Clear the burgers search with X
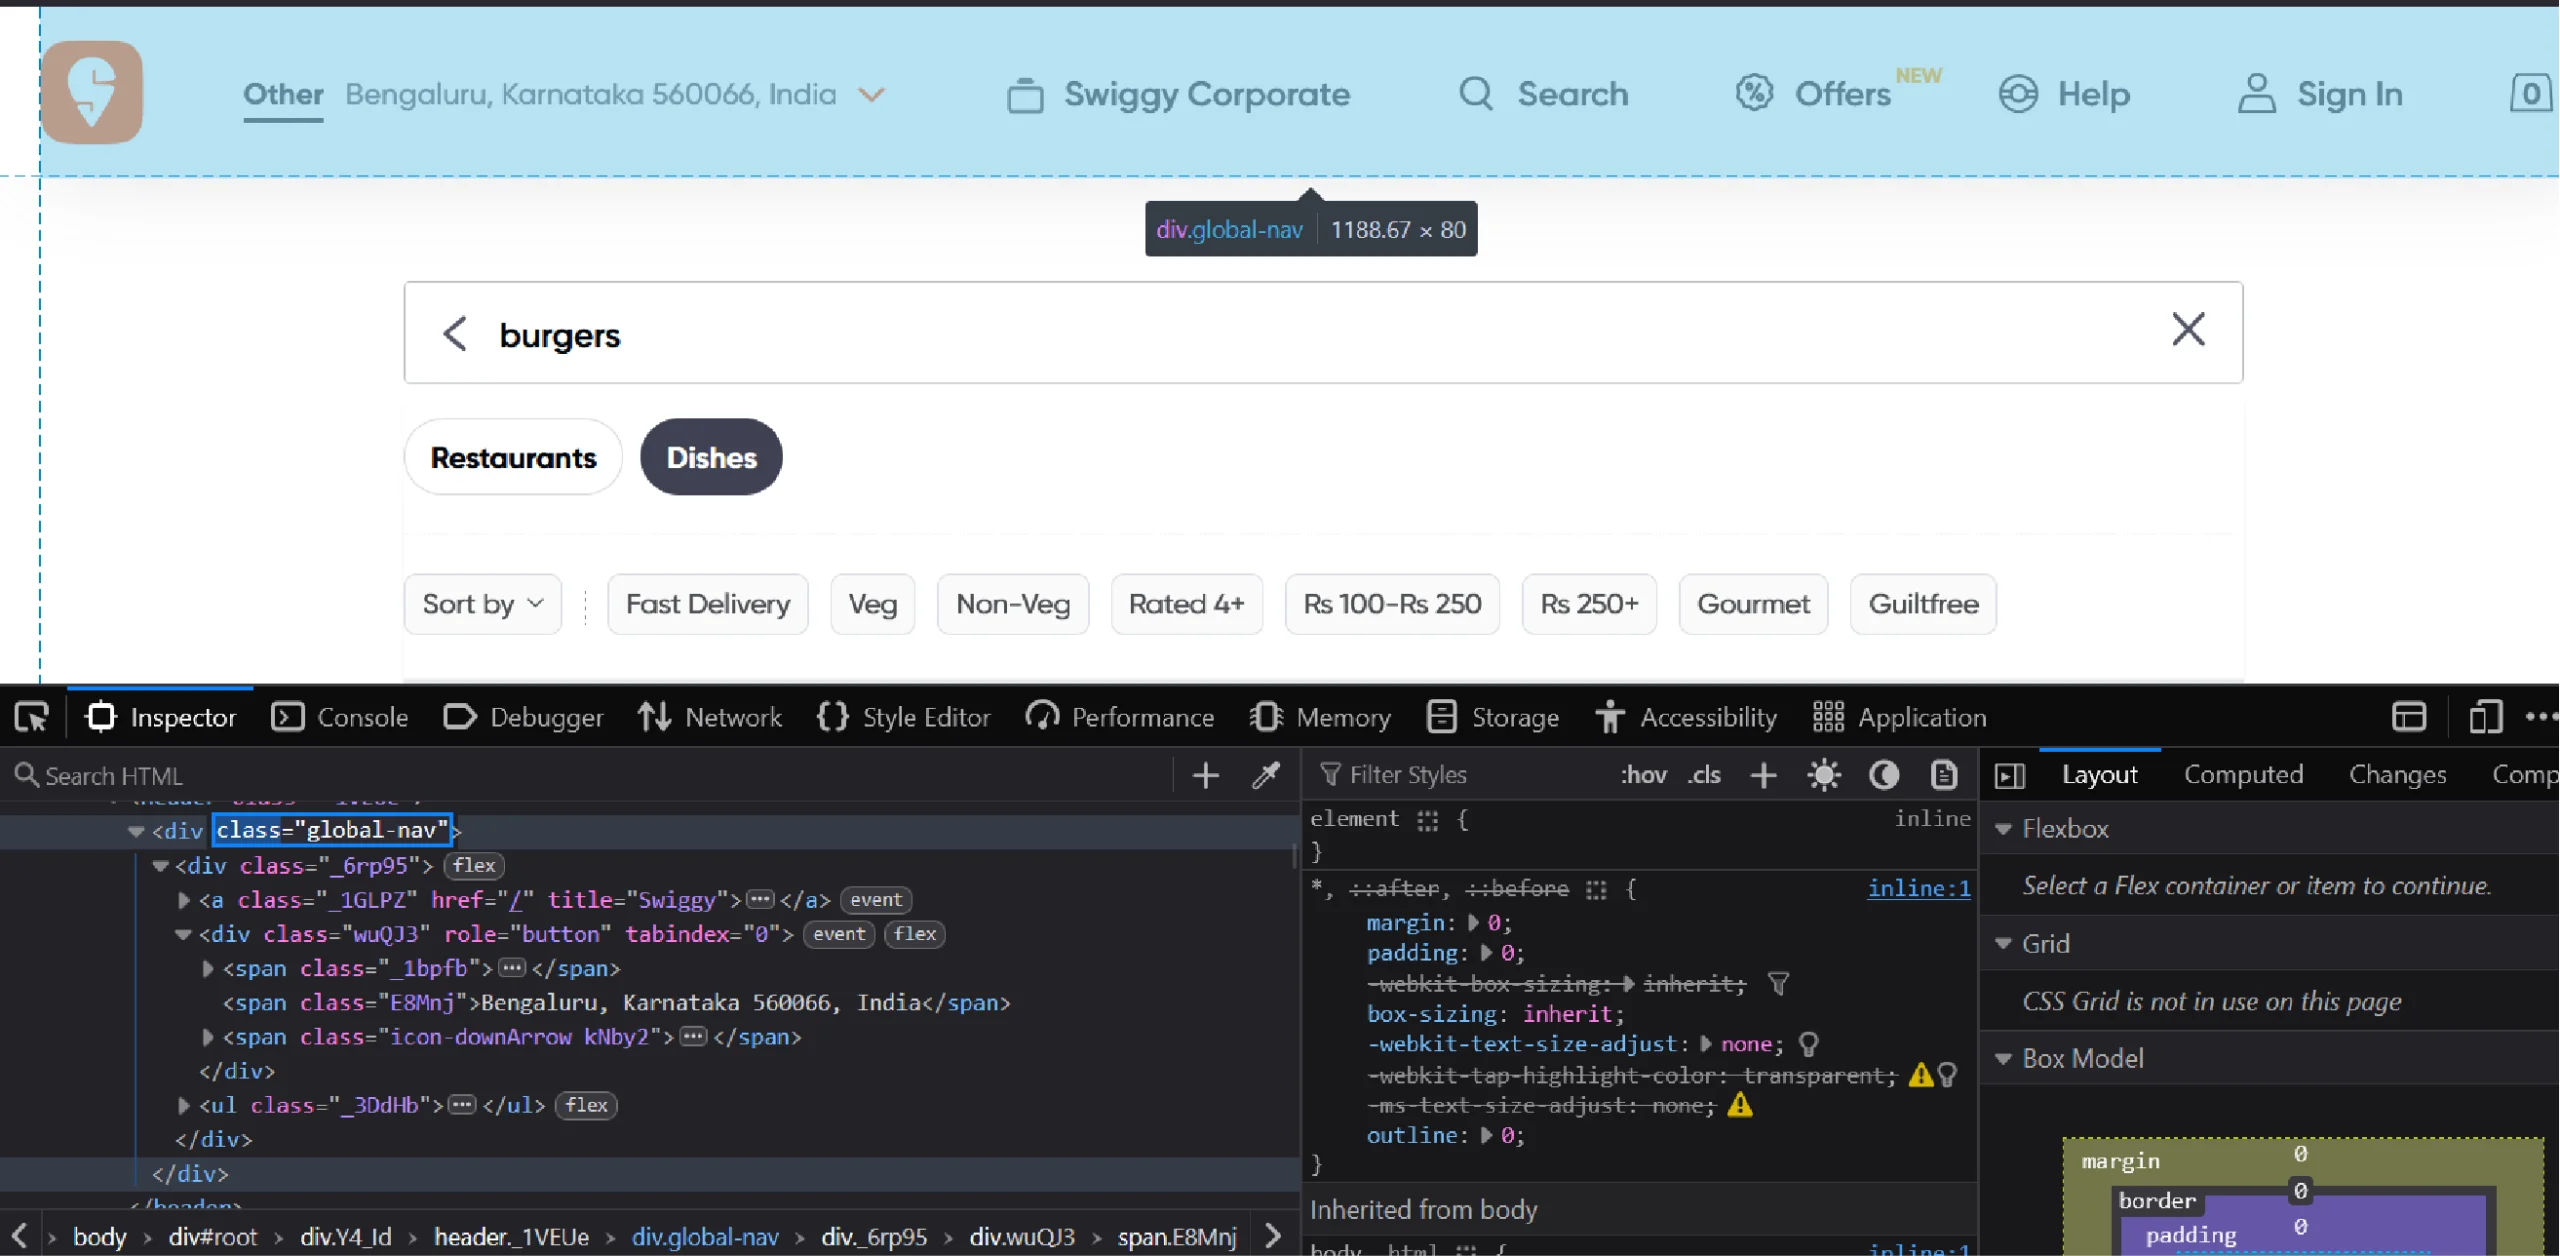This screenshot has height=1256, width=2560. coord(2189,329)
